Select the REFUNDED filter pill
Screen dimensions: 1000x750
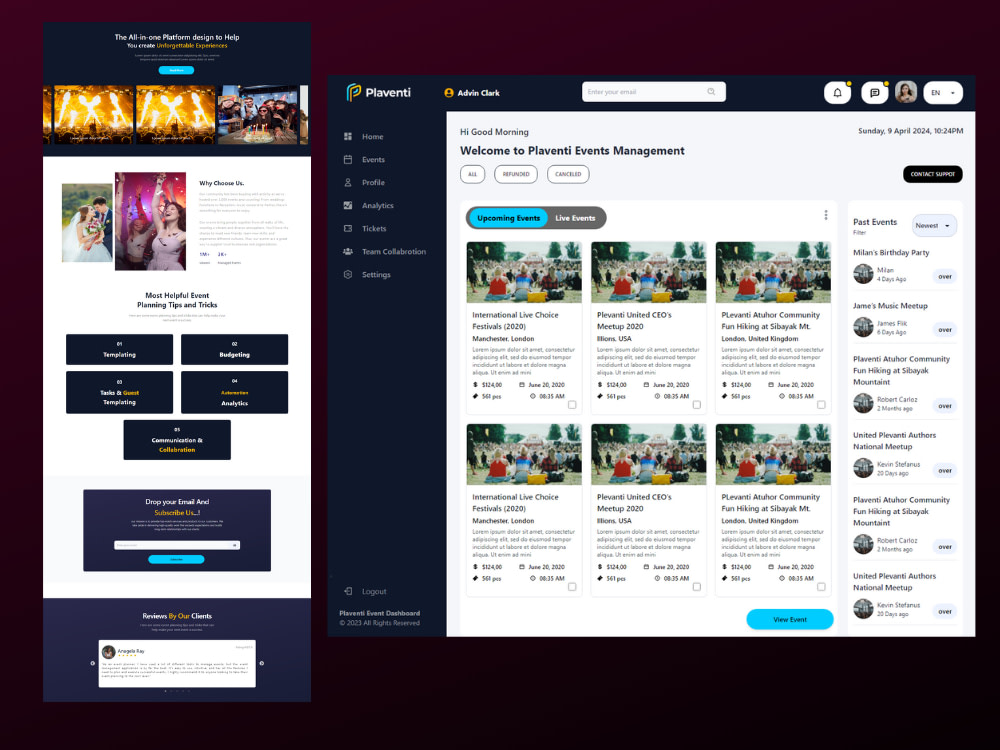coord(516,174)
